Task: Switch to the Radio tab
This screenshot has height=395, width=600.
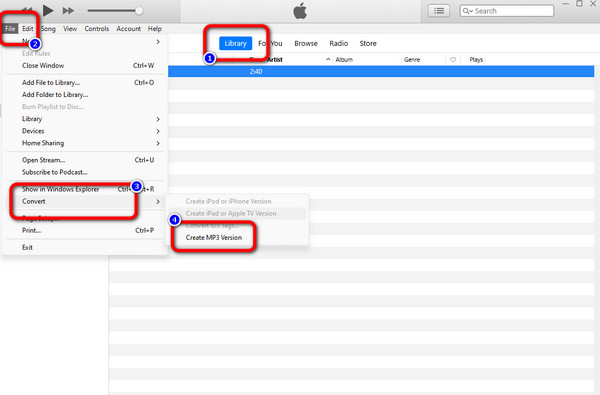Action: point(339,43)
